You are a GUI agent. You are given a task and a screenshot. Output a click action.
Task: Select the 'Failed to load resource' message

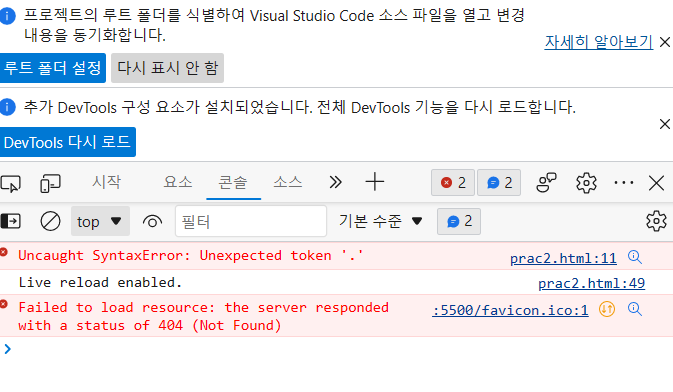point(203,316)
